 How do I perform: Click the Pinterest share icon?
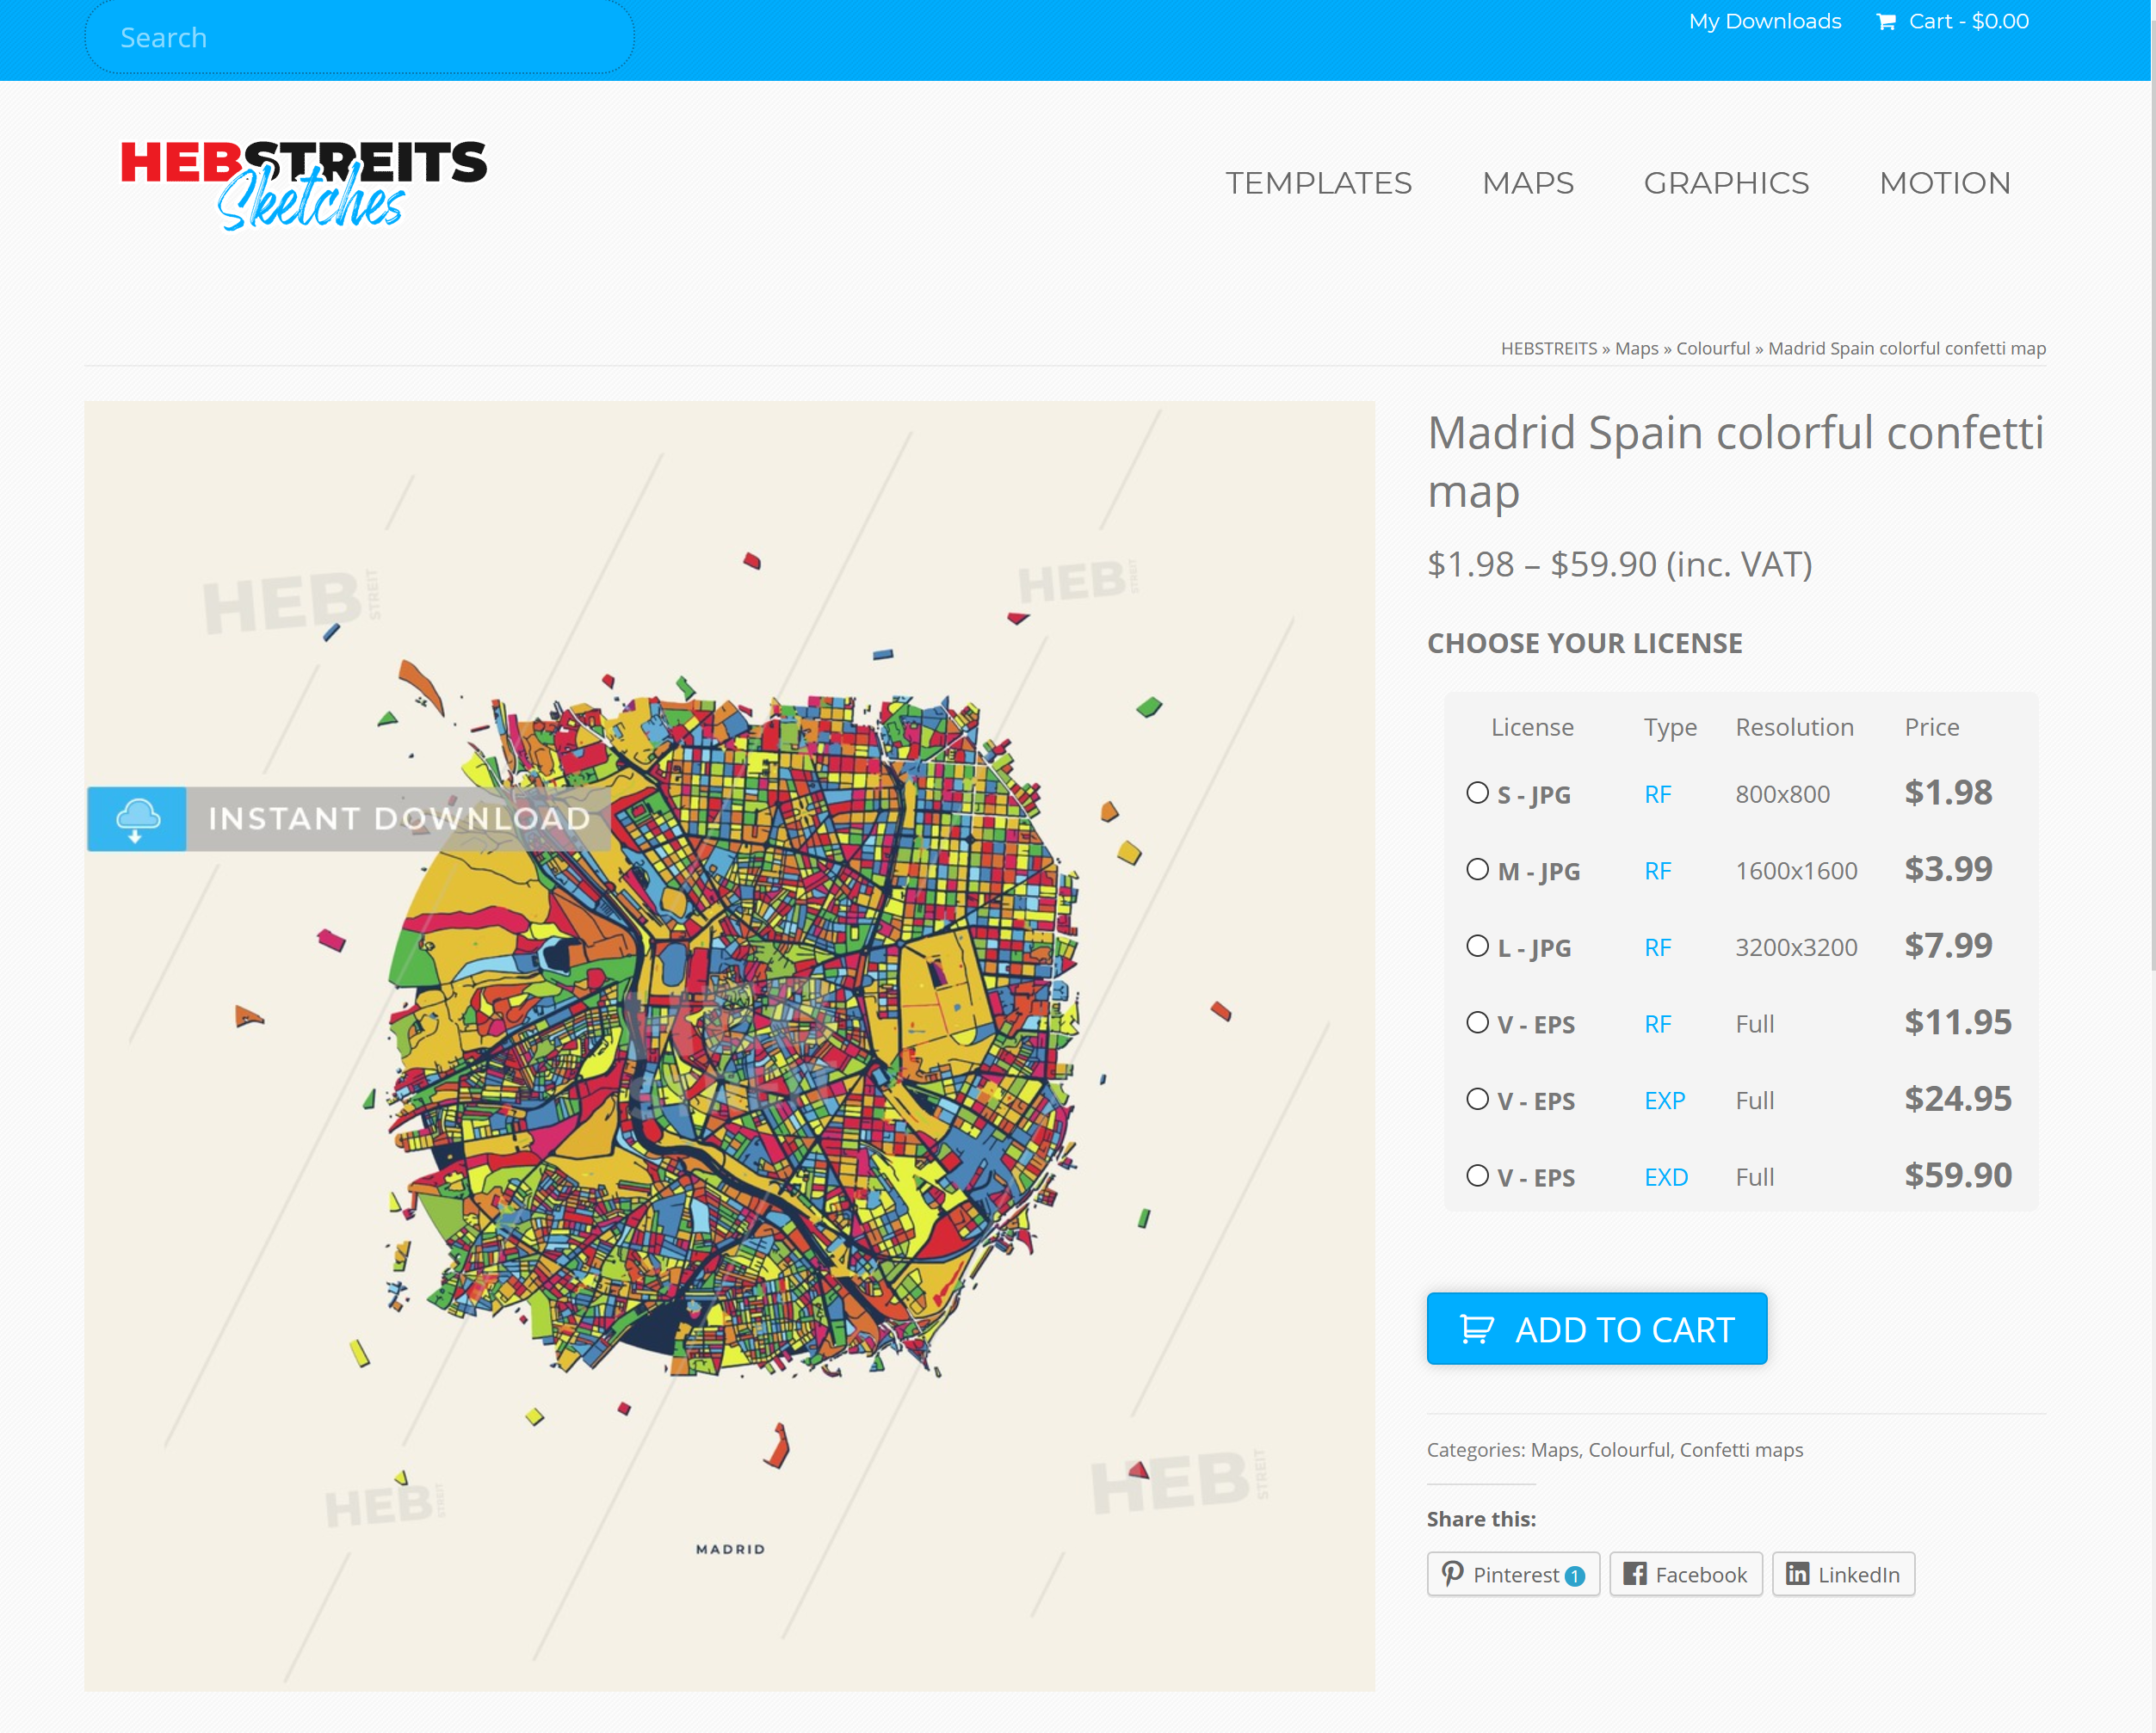[1453, 1574]
